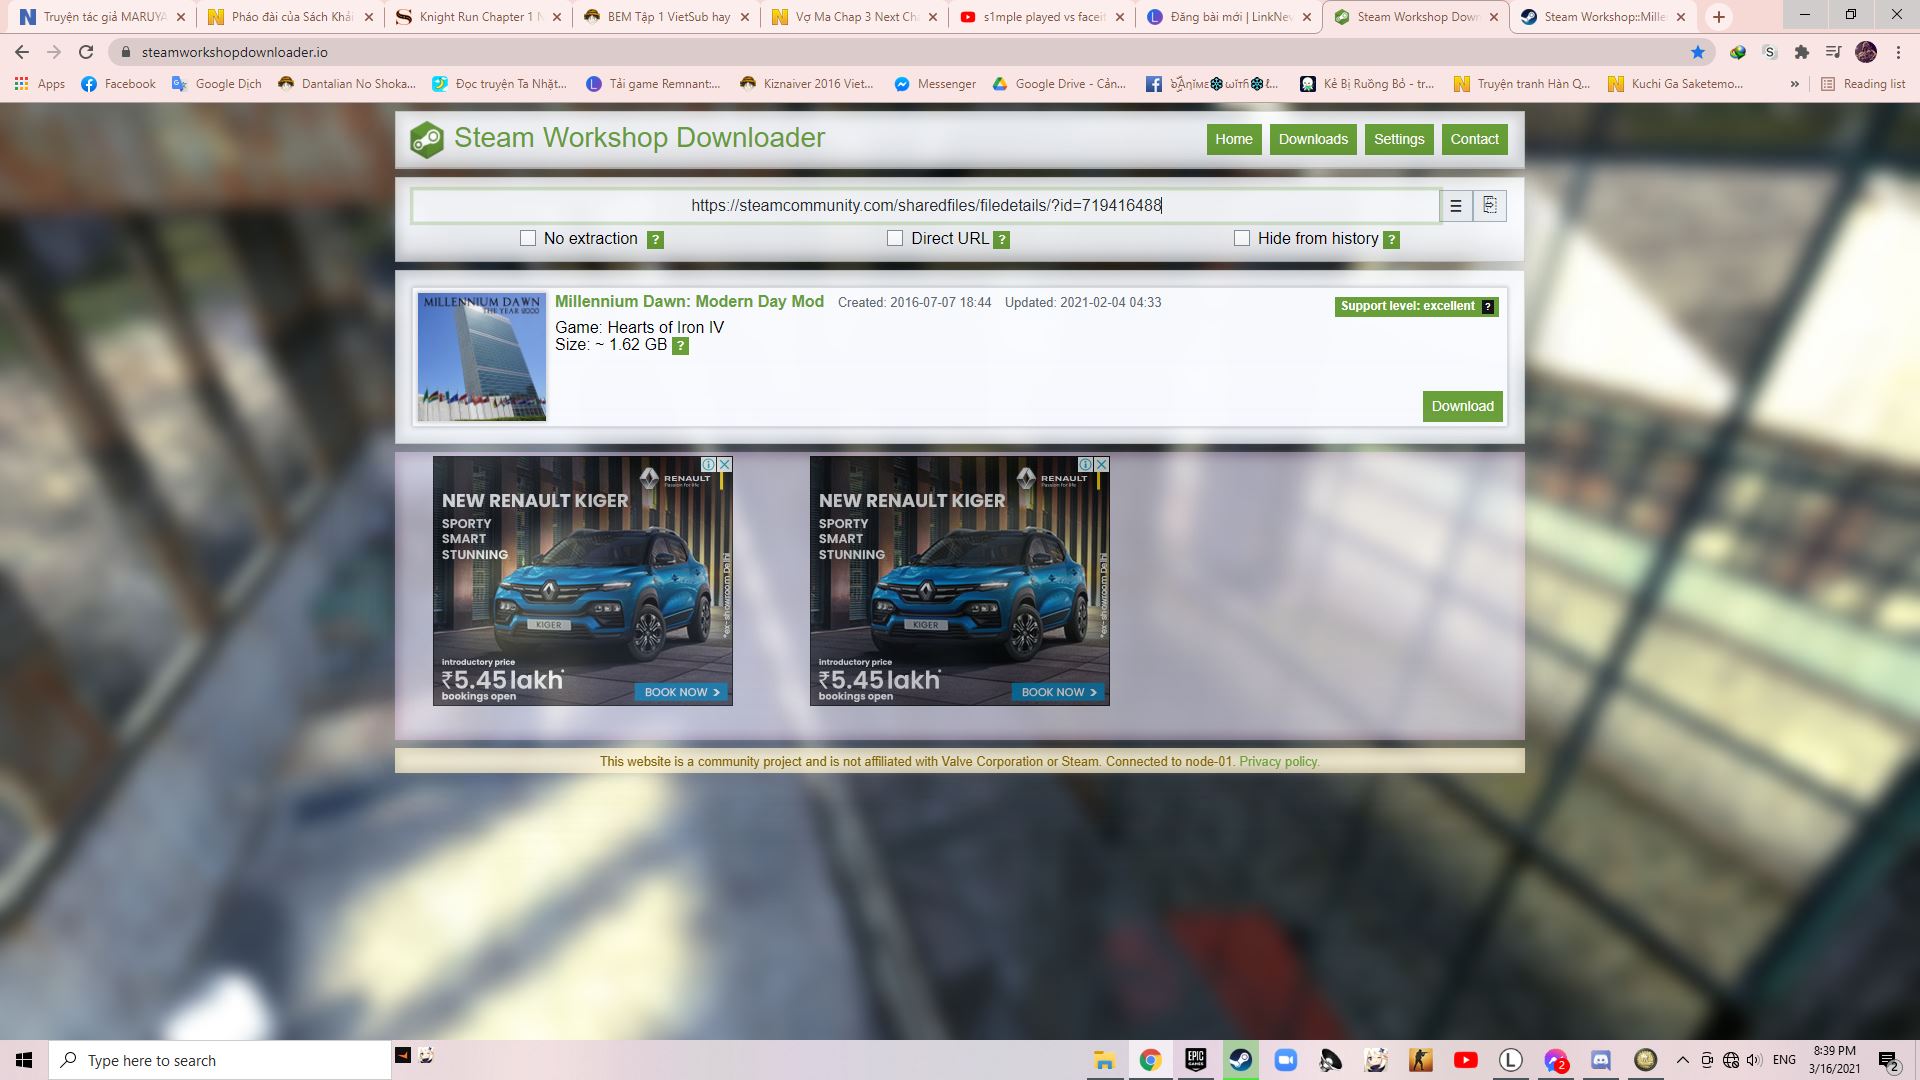Open Steam from the Windows taskbar
The image size is (1920, 1080).
(x=1241, y=1060)
